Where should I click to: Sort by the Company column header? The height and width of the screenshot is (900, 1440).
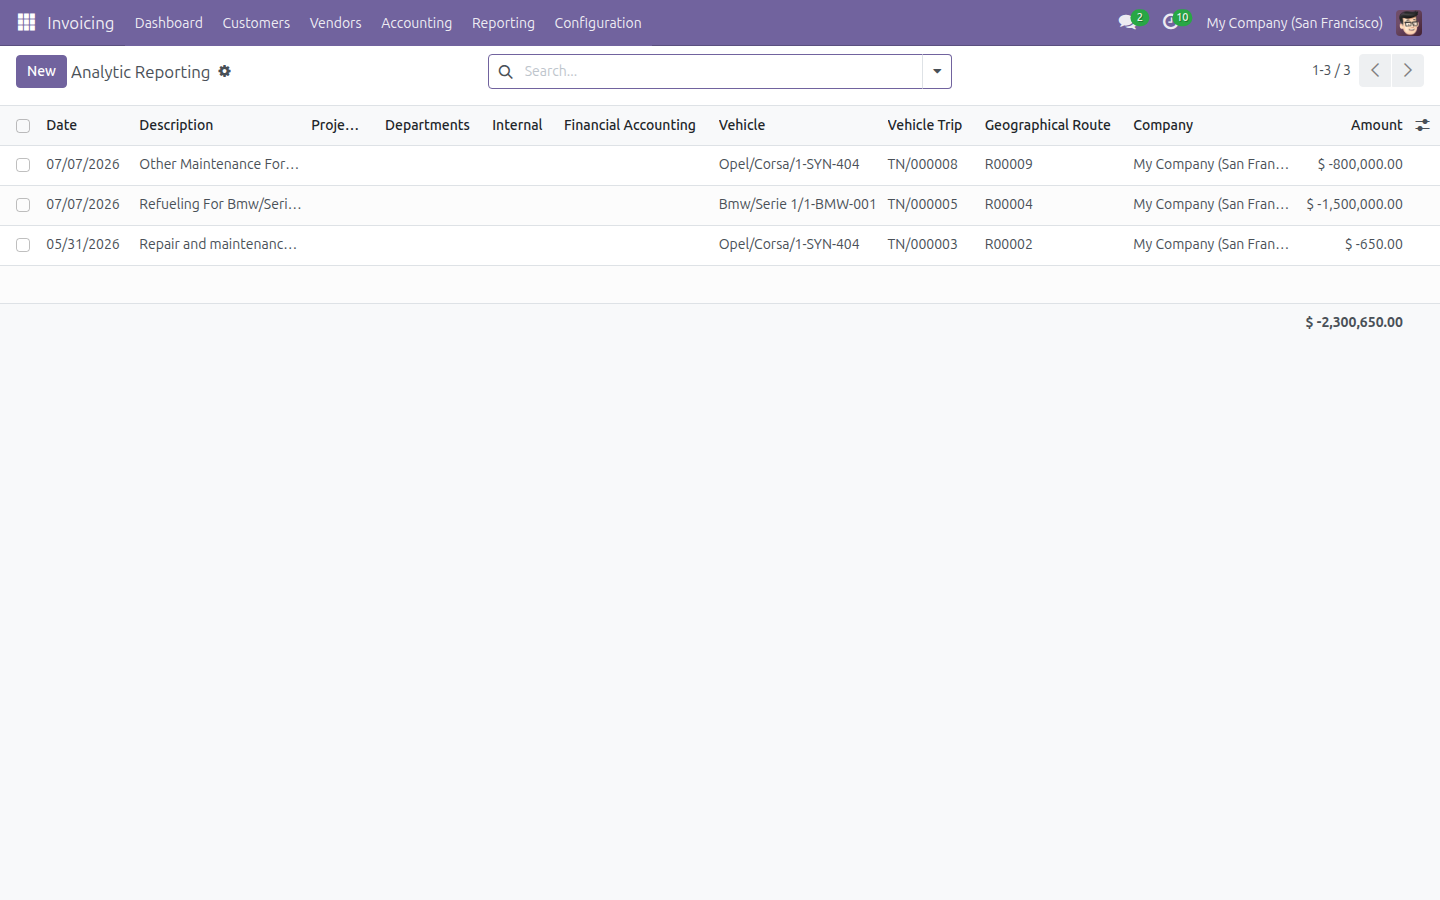(x=1163, y=125)
